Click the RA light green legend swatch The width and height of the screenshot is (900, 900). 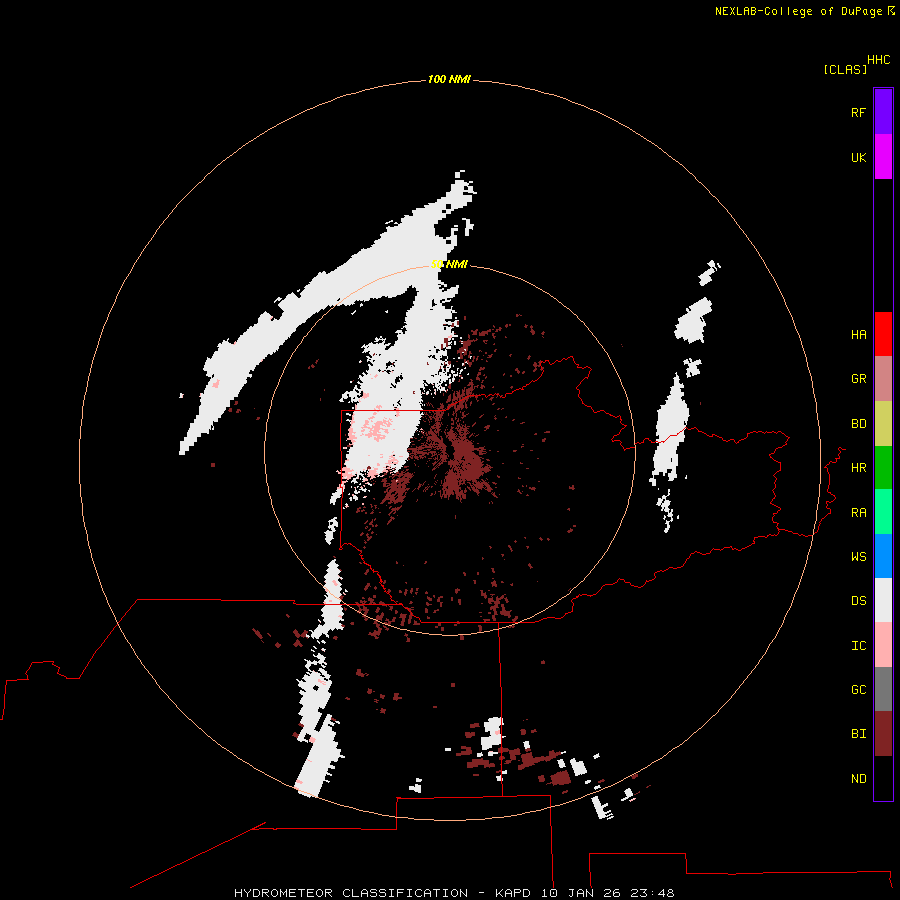point(883,512)
